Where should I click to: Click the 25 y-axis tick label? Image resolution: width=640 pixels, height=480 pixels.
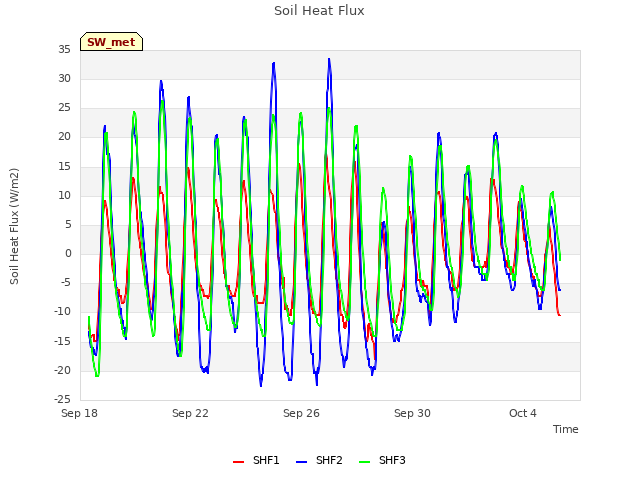tap(64, 108)
